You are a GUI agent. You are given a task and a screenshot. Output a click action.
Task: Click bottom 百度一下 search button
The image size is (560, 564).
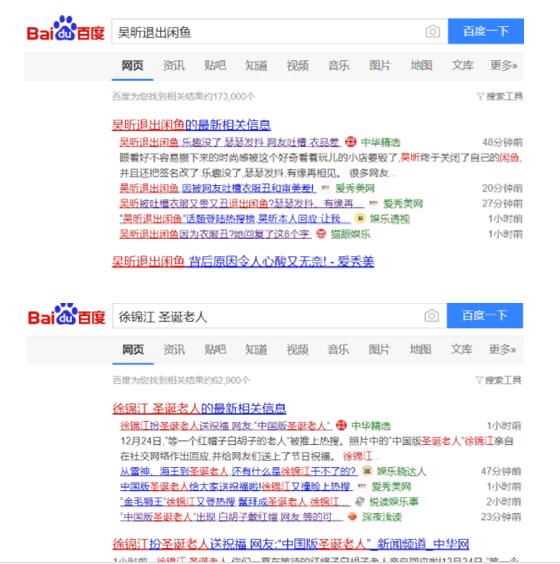(485, 315)
